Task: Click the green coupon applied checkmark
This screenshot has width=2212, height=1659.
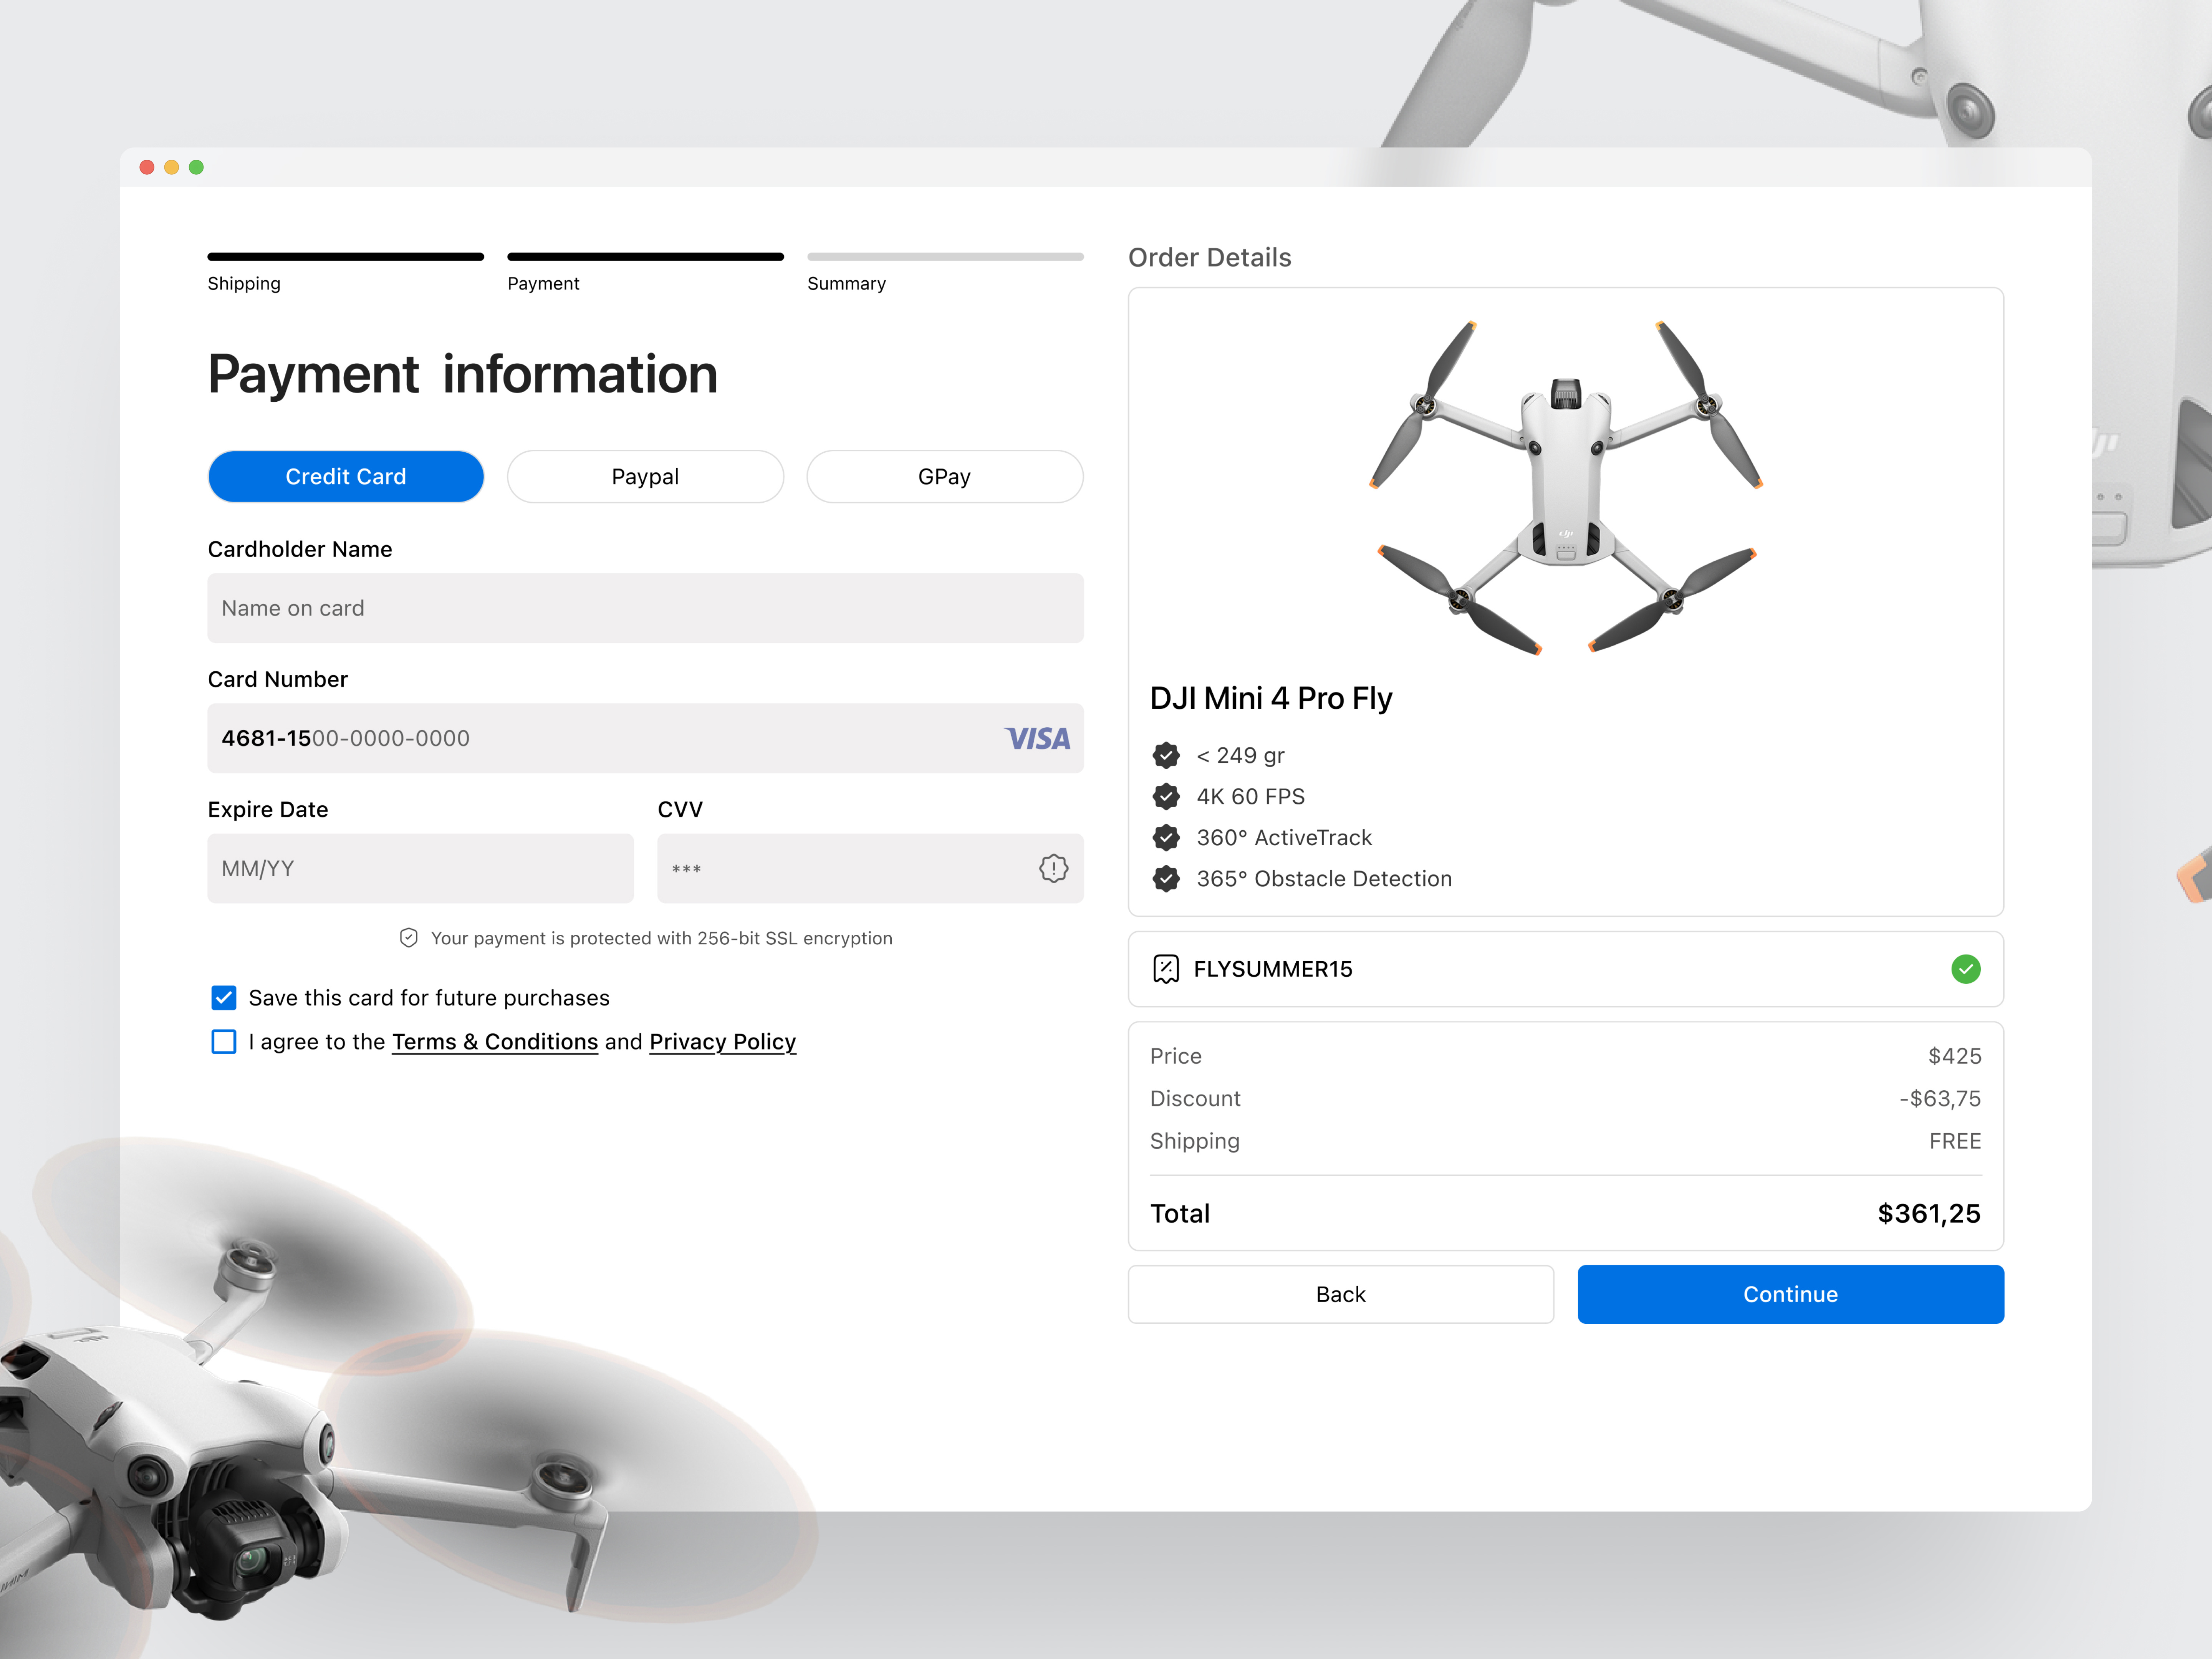Action: pos(1965,969)
